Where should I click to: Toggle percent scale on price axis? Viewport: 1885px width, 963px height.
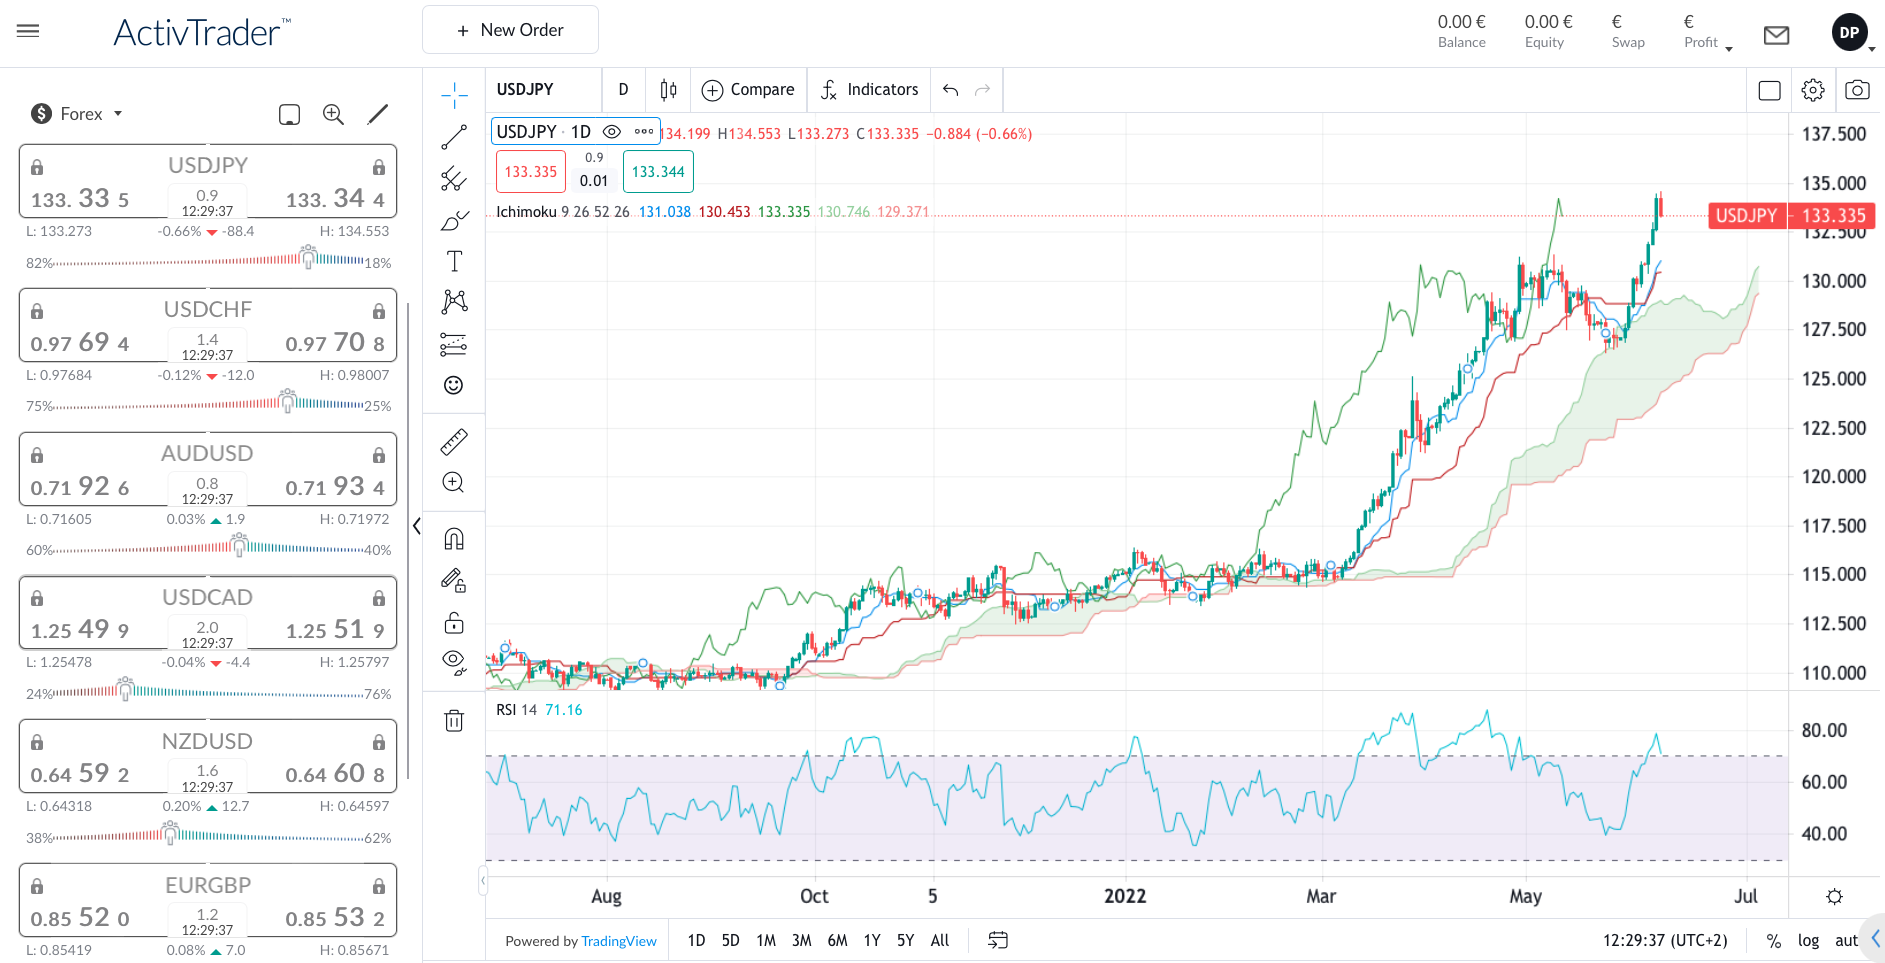click(1774, 940)
